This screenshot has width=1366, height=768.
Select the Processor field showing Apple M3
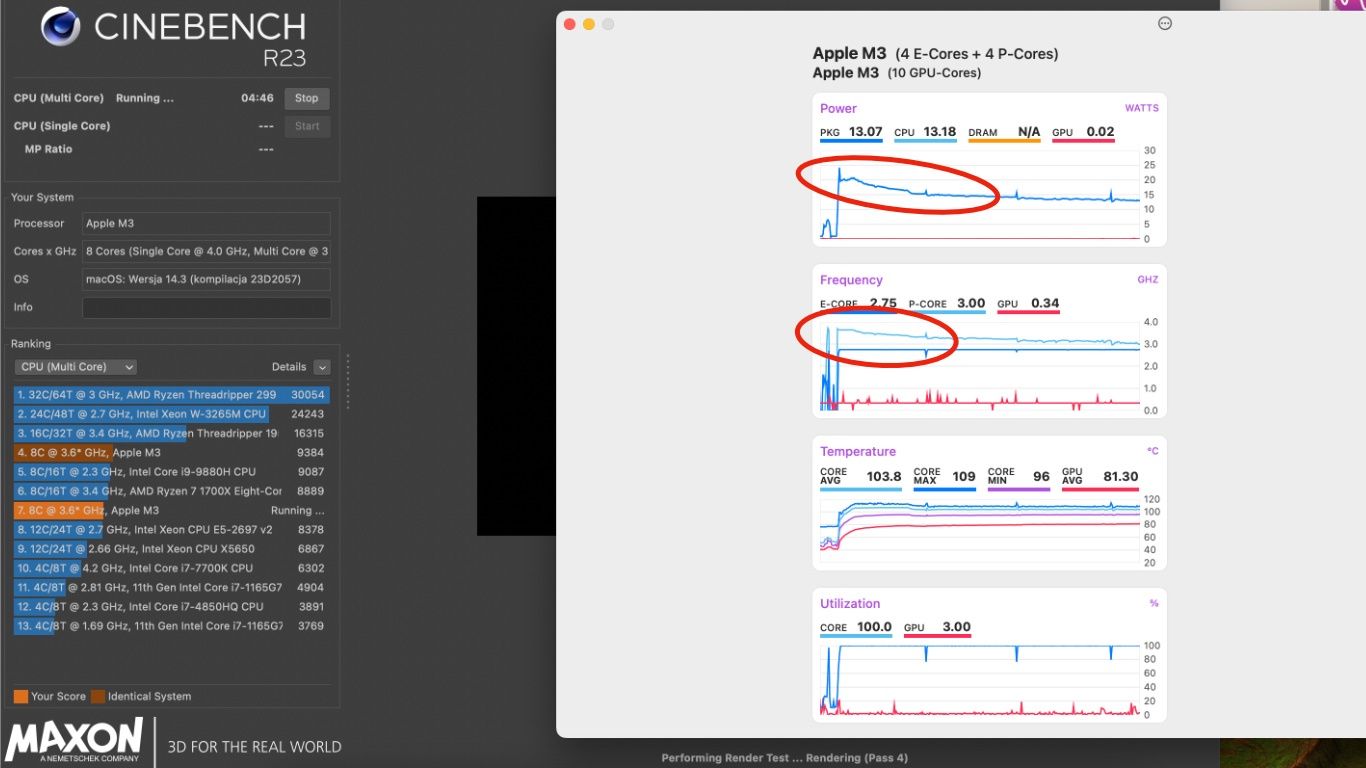(206, 223)
